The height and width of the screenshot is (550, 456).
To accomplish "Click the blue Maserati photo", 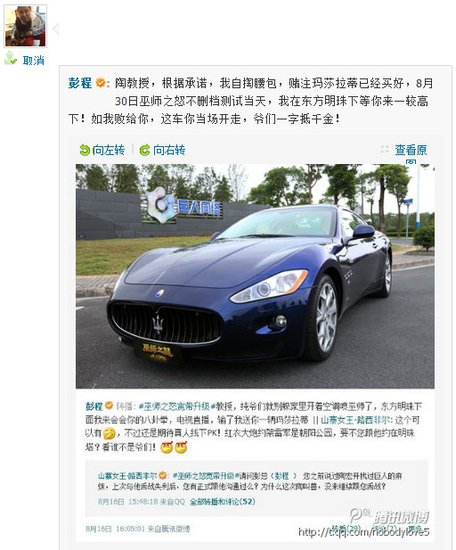I will click(255, 276).
